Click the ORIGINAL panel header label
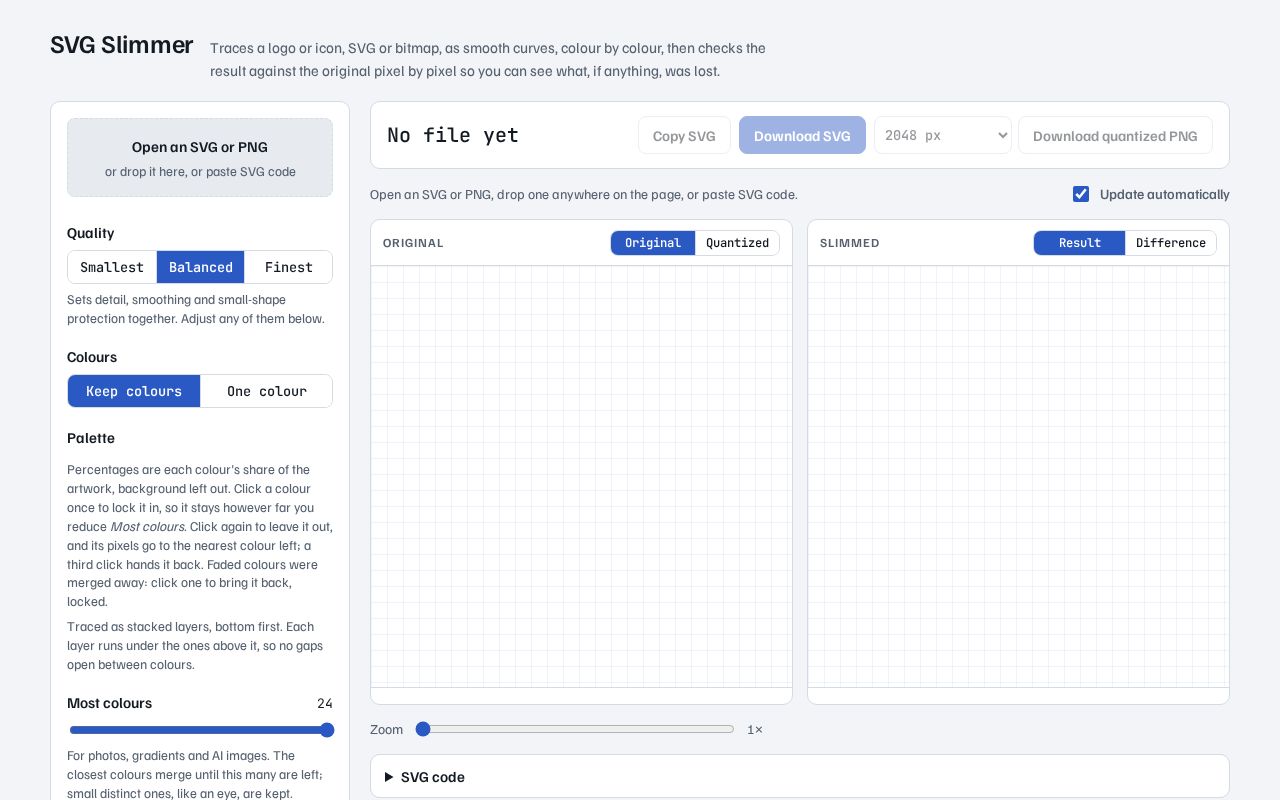The height and width of the screenshot is (800, 1280). click(413, 243)
